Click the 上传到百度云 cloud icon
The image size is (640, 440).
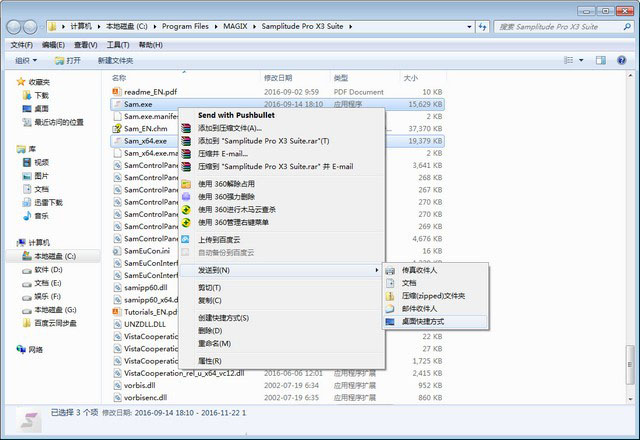click(x=185, y=240)
